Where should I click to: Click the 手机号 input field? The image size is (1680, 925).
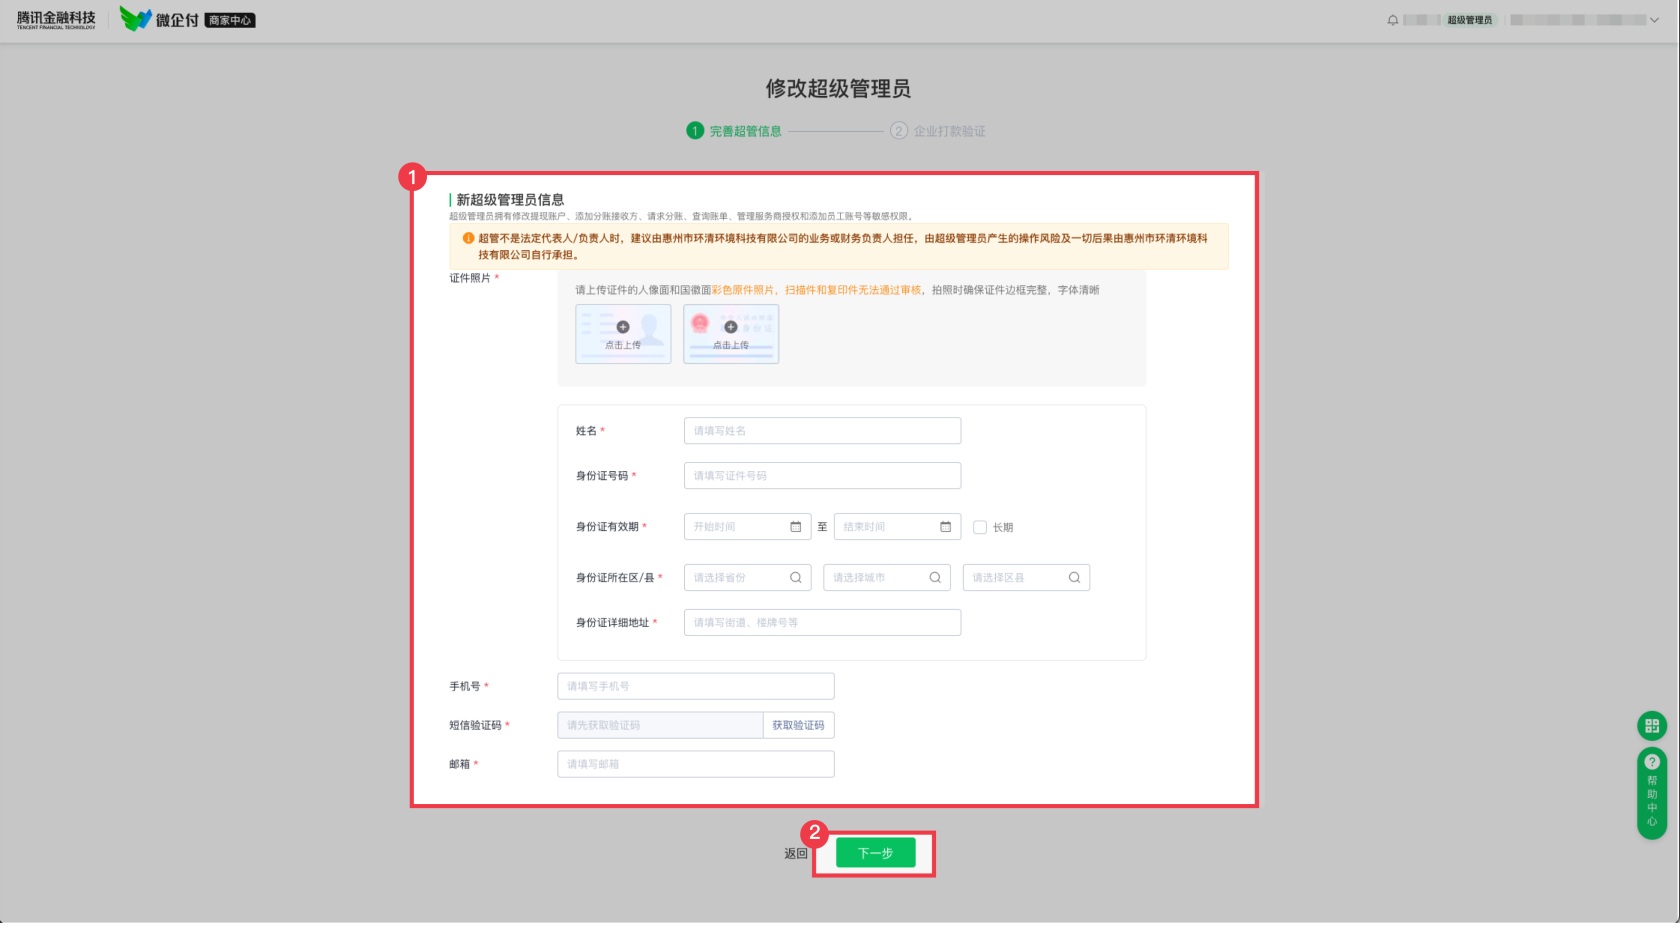coord(695,686)
